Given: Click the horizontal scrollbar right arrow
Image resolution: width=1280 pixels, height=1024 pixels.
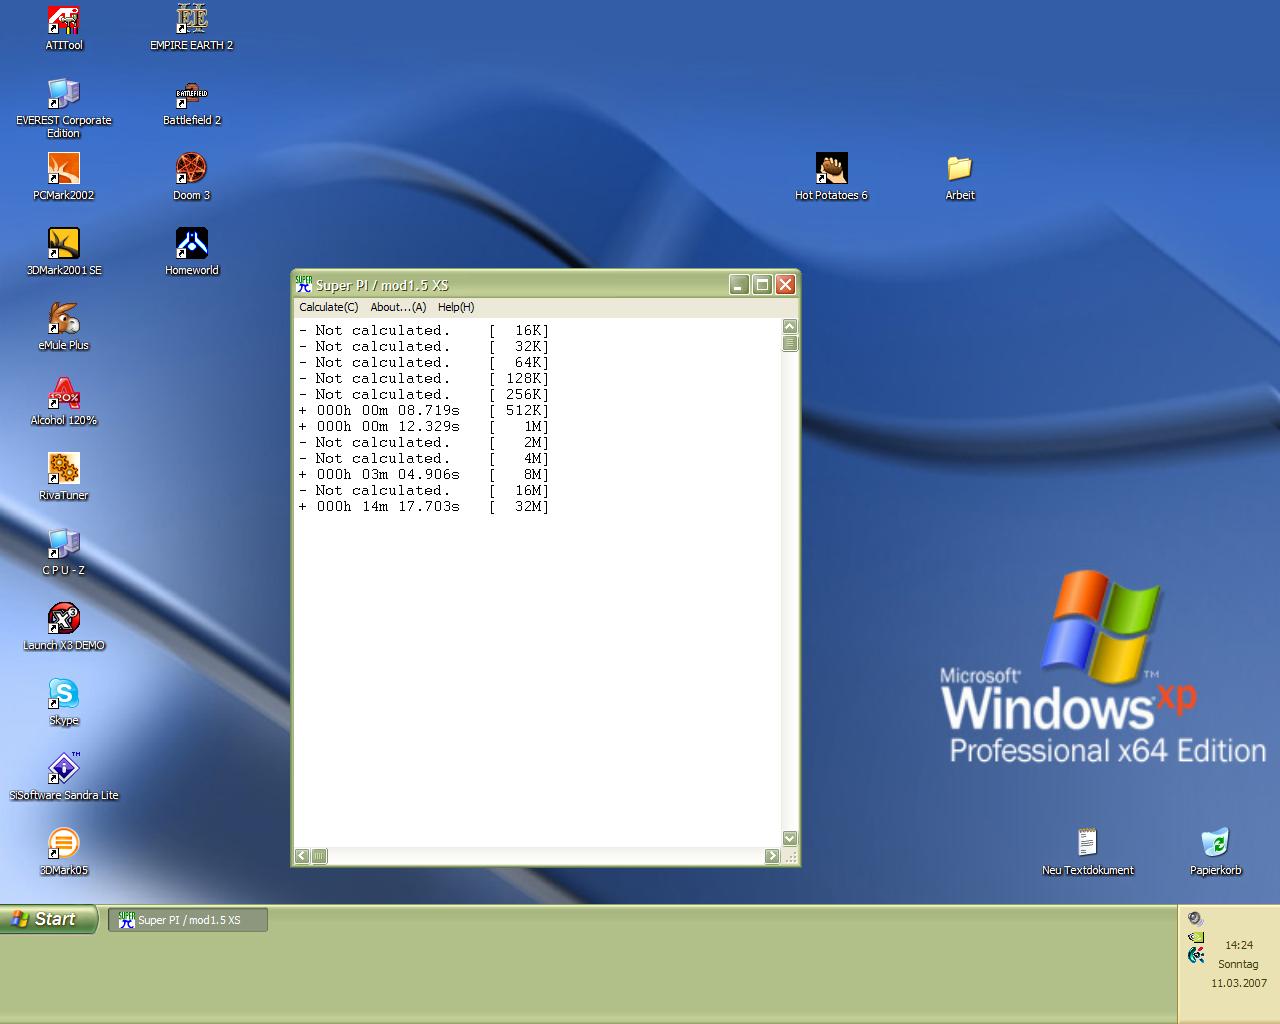Looking at the screenshot, I should (771, 856).
